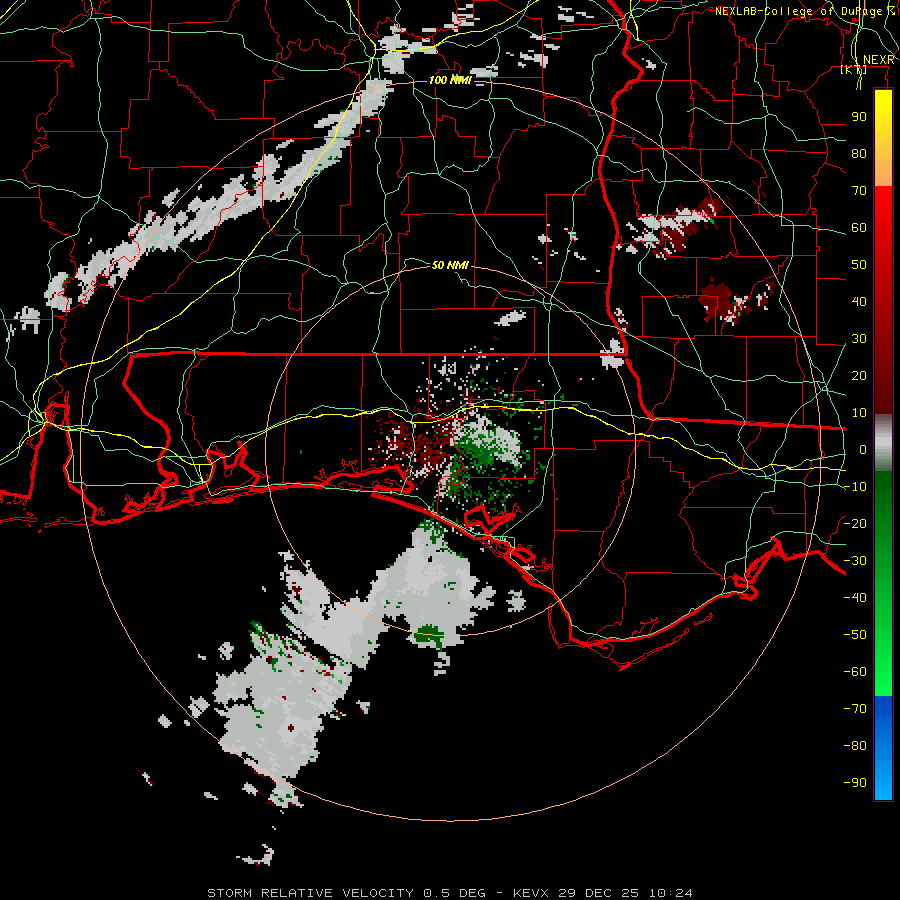Click the 50 value on velocity scale
This screenshot has width=900, height=900.
point(859,265)
